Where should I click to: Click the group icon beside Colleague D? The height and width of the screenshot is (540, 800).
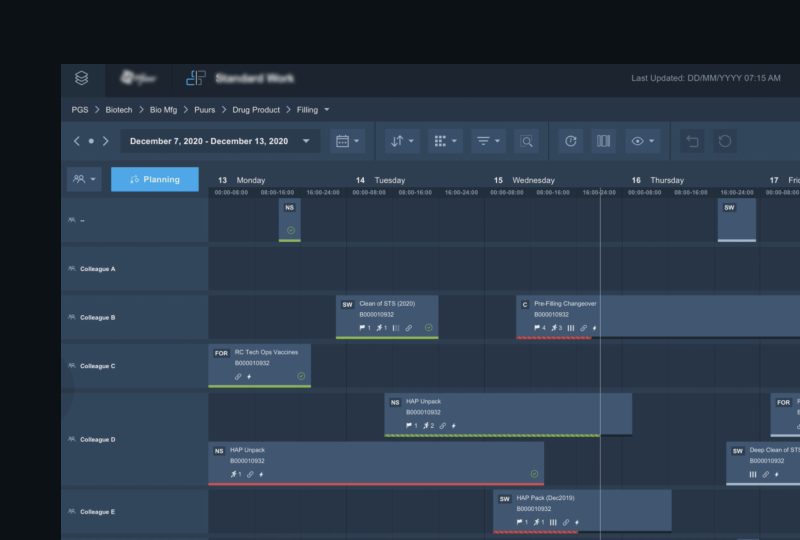click(71, 439)
